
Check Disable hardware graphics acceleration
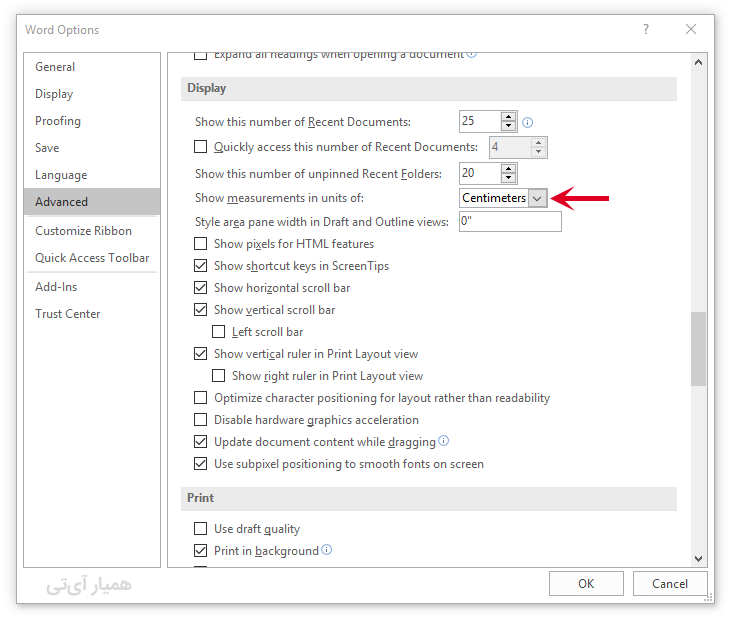[x=200, y=419]
